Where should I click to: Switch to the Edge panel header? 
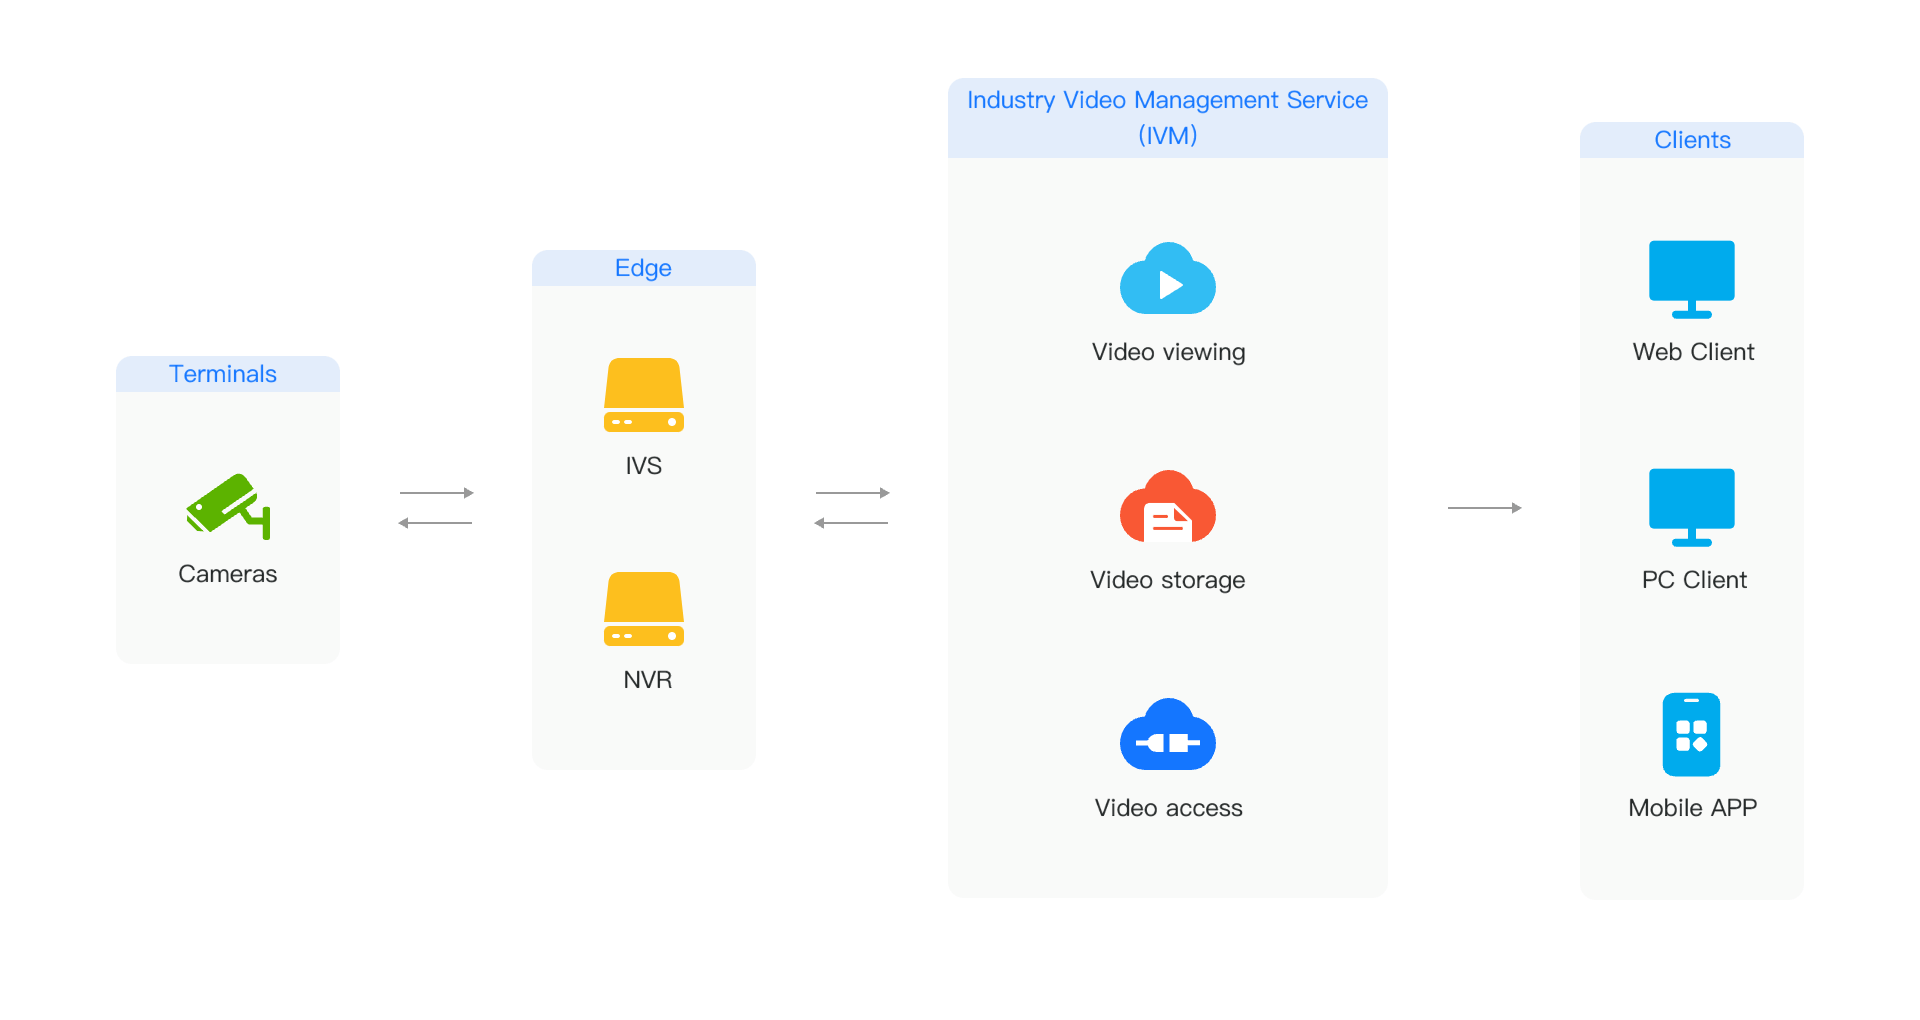(643, 268)
